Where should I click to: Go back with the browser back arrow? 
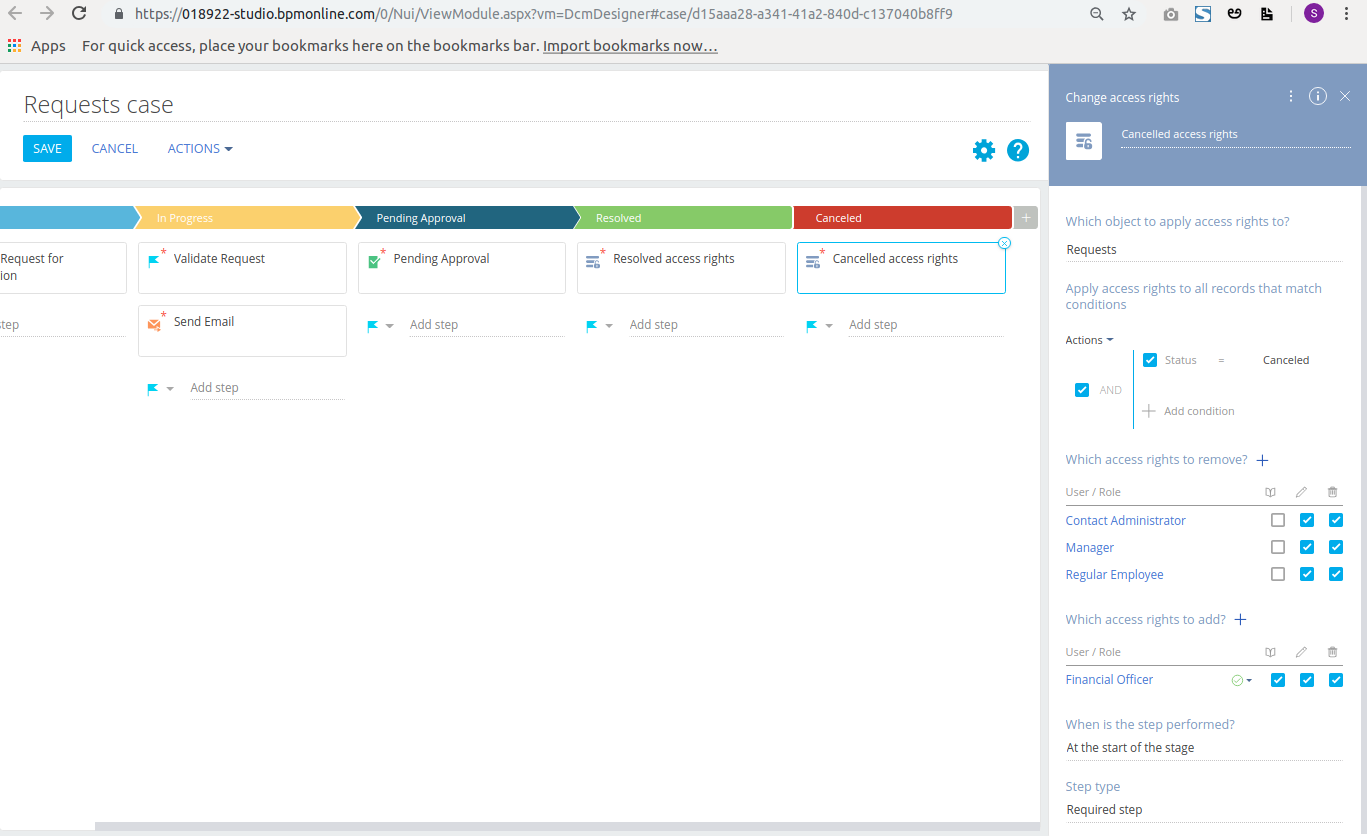[x=14, y=14]
